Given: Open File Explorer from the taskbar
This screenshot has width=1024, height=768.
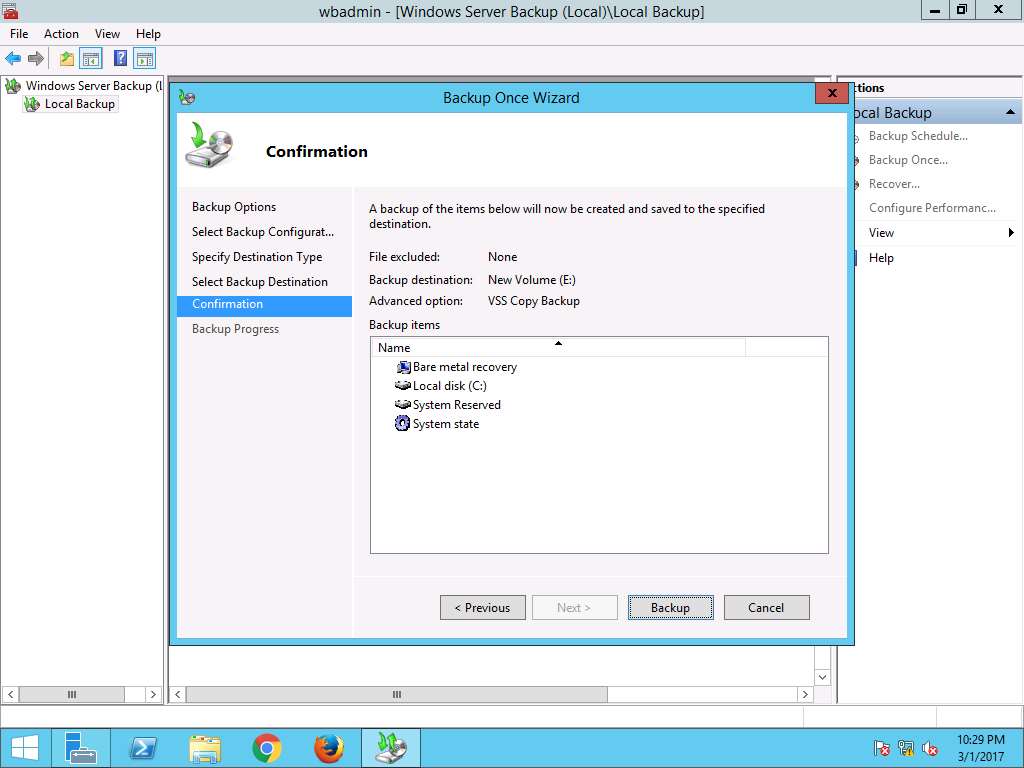Looking at the screenshot, I should tap(204, 748).
